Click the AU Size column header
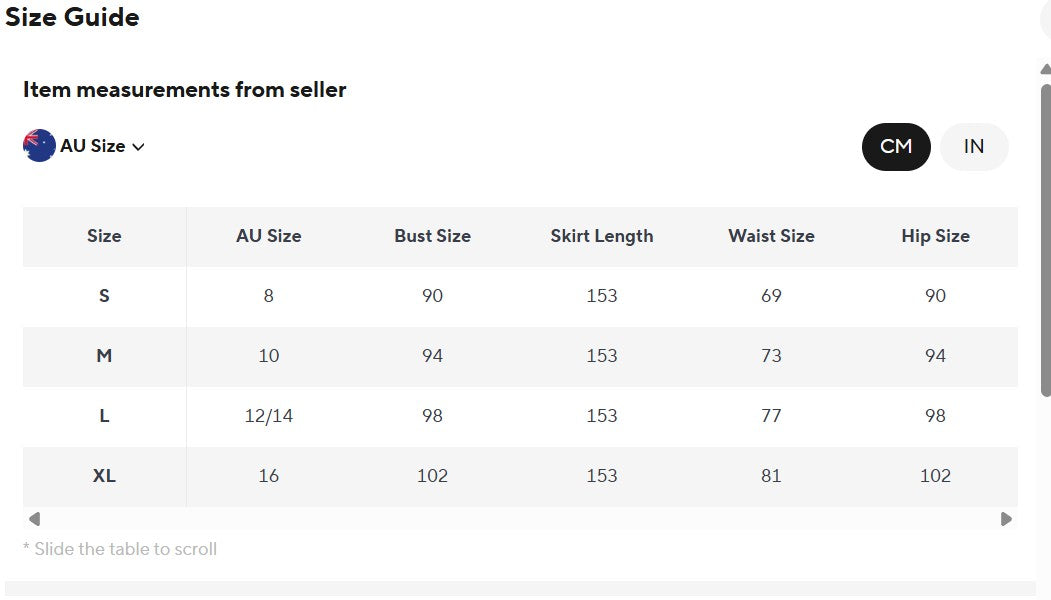The width and height of the screenshot is (1051, 600). [x=269, y=236]
